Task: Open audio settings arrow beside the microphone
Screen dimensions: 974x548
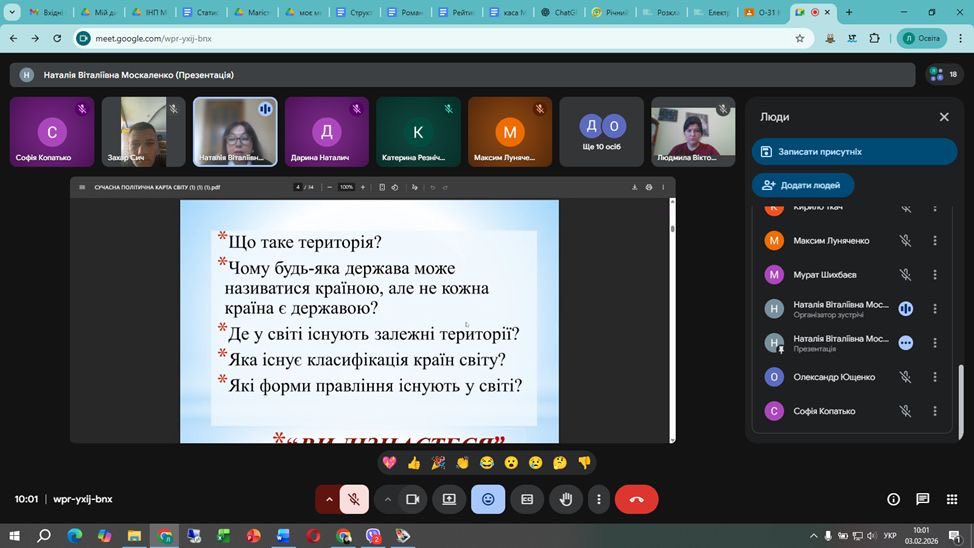Action: coord(329,499)
